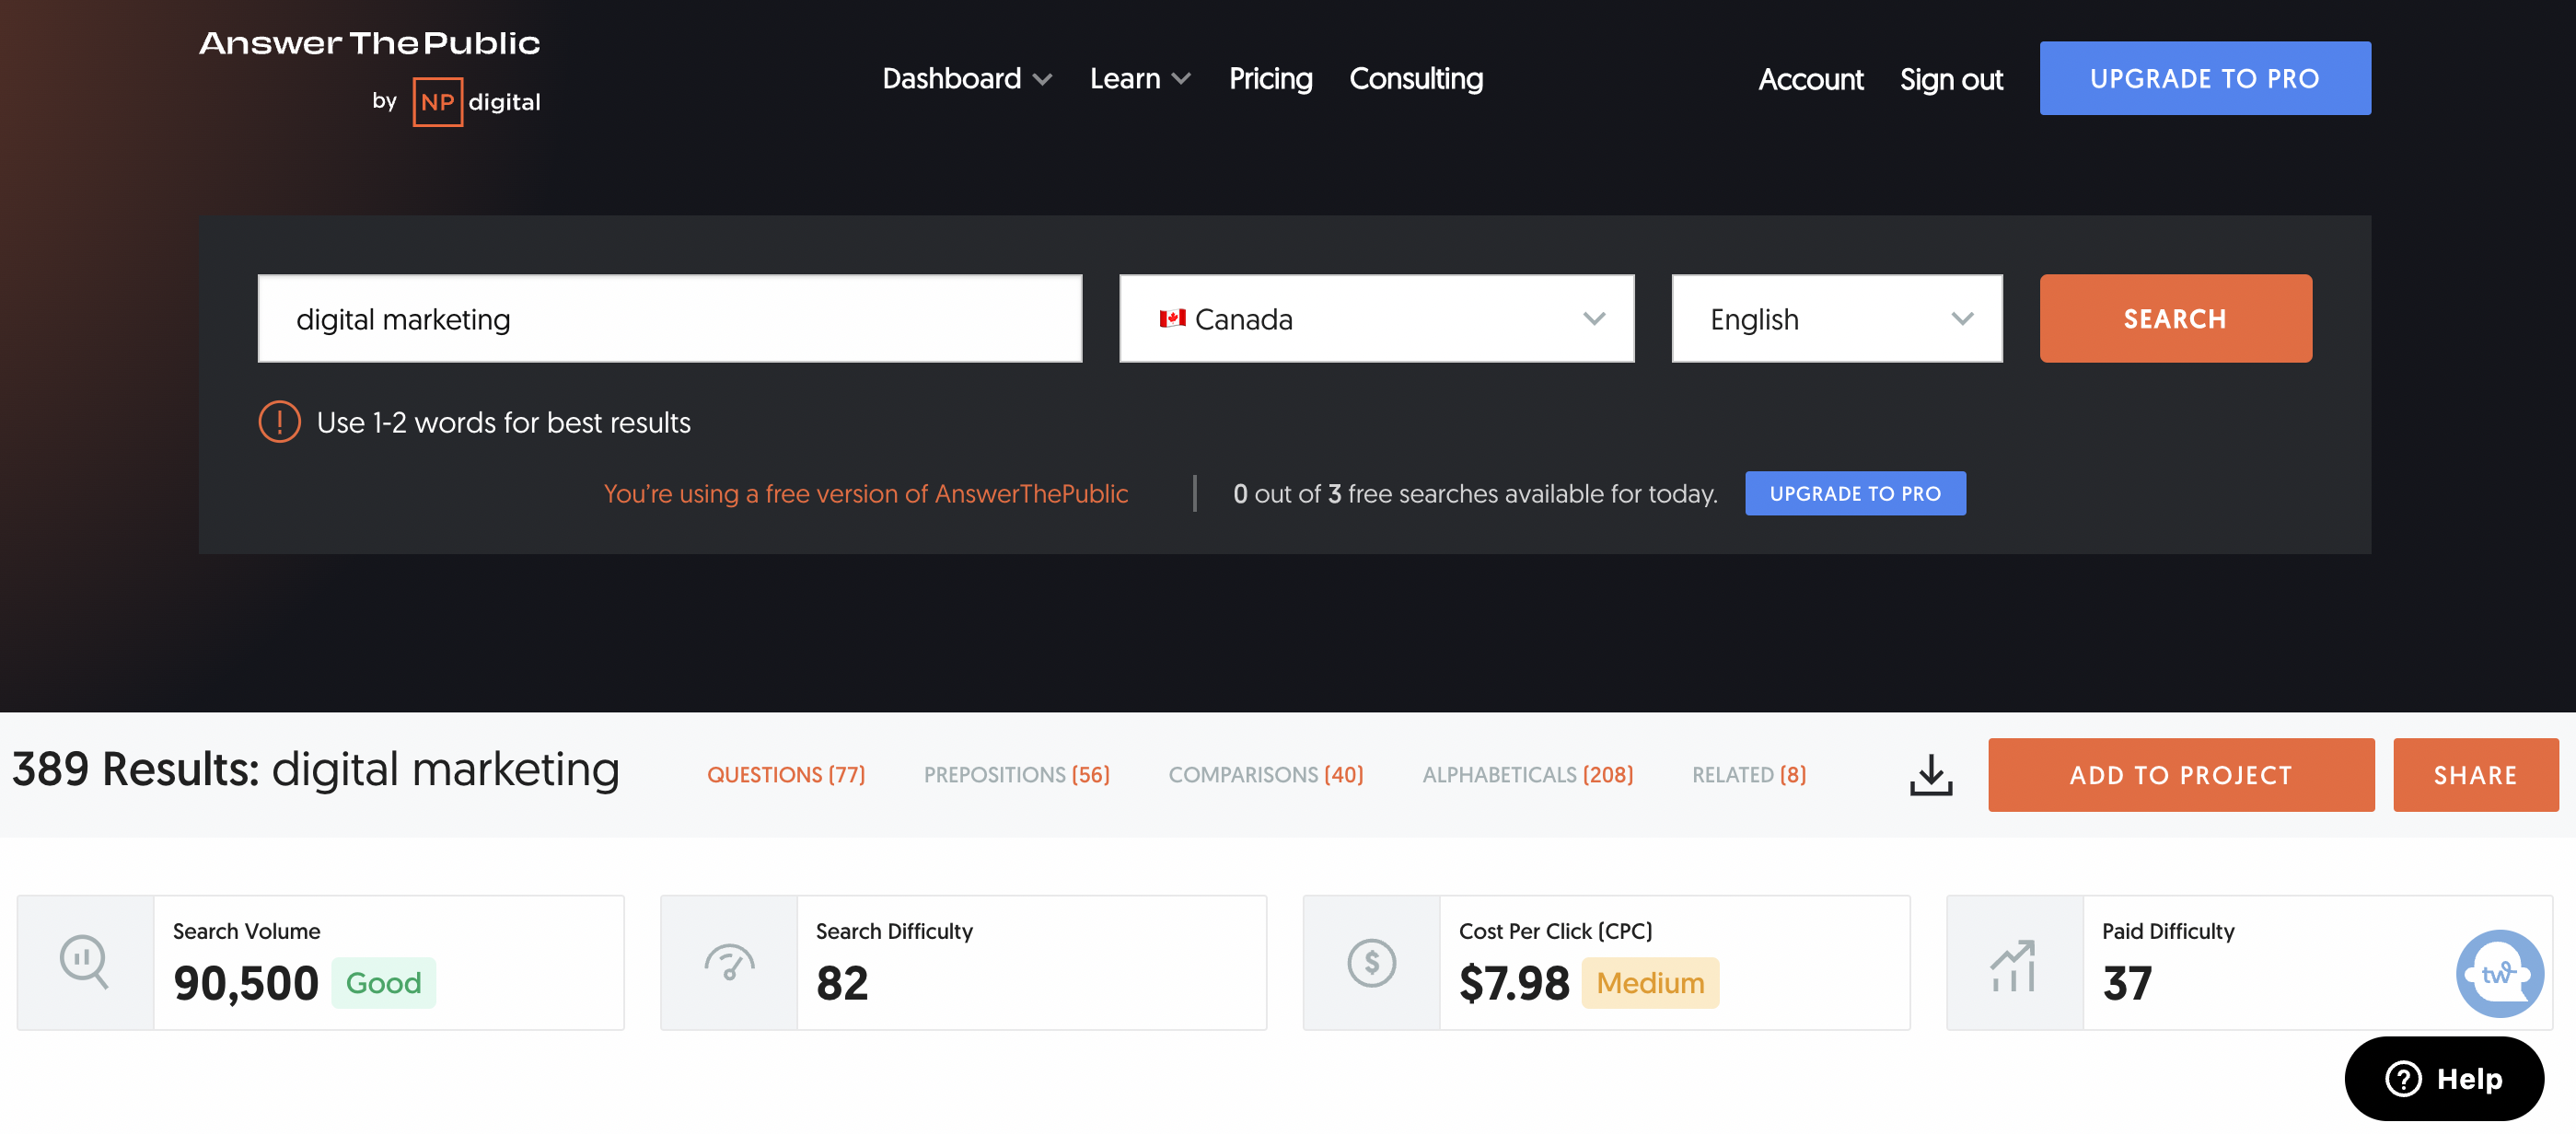Click the Search Difficulty value 82
Viewport: 2576px width, 1134px height.
click(842, 983)
